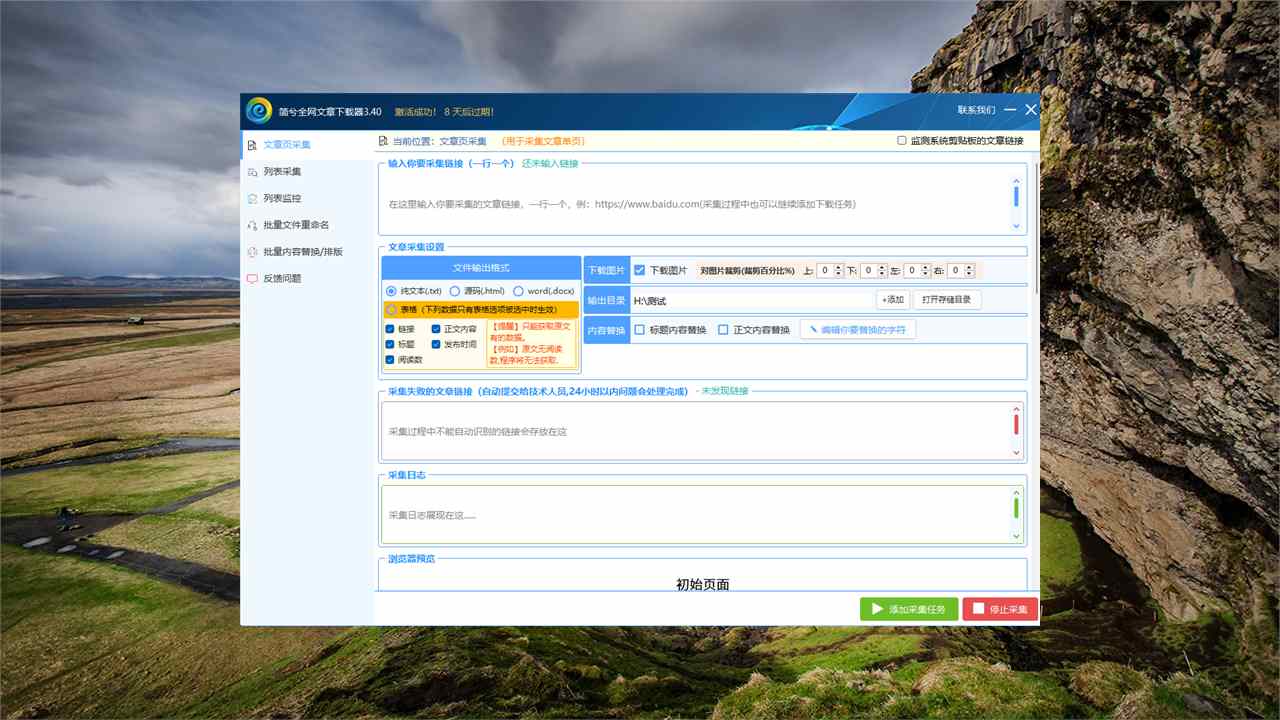Open the 联系我们 menu in title bar
Image resolution: width=1280 pixels, height=720 pixels.
point(975,110)
